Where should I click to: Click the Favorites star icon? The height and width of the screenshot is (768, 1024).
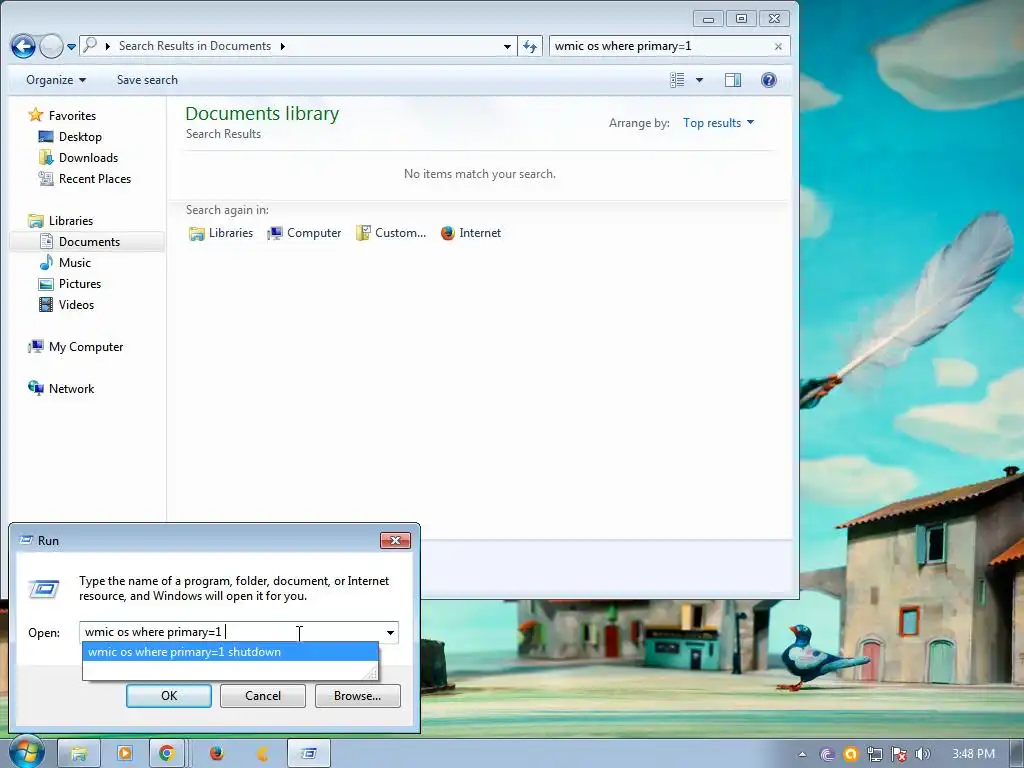(x=35, y=115)
